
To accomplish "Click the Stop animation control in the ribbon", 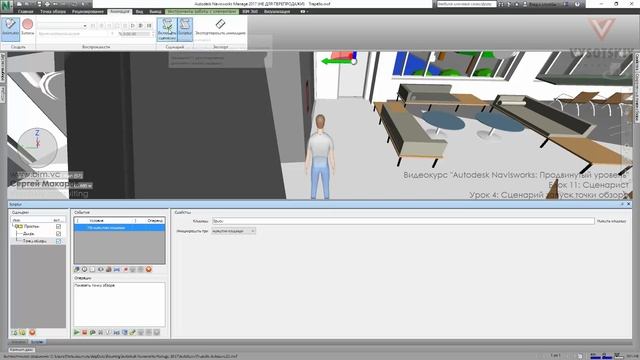I will pos(124,26).
